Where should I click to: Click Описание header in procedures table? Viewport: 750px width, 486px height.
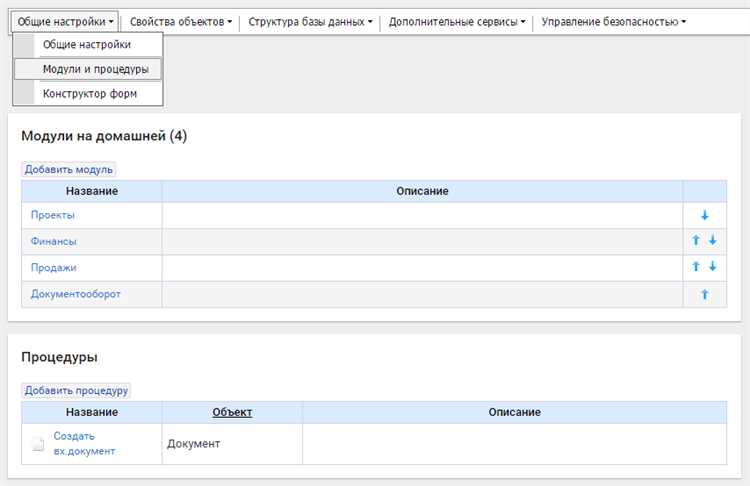tap(515, 412)
